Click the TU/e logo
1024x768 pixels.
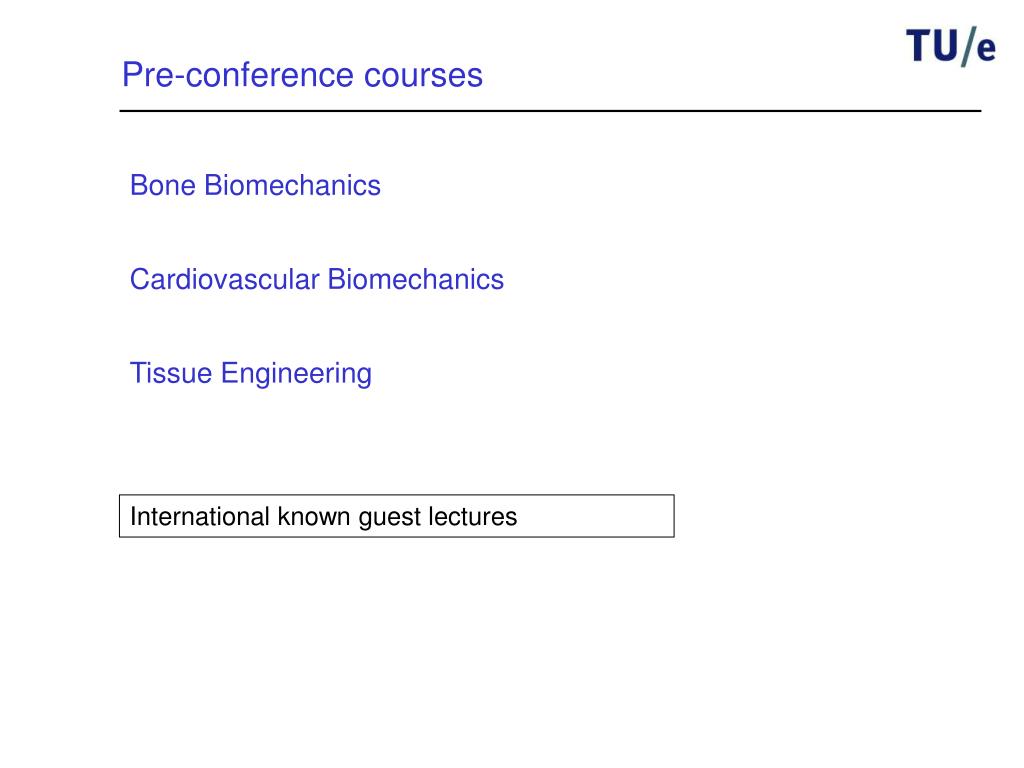coord(951,46)
